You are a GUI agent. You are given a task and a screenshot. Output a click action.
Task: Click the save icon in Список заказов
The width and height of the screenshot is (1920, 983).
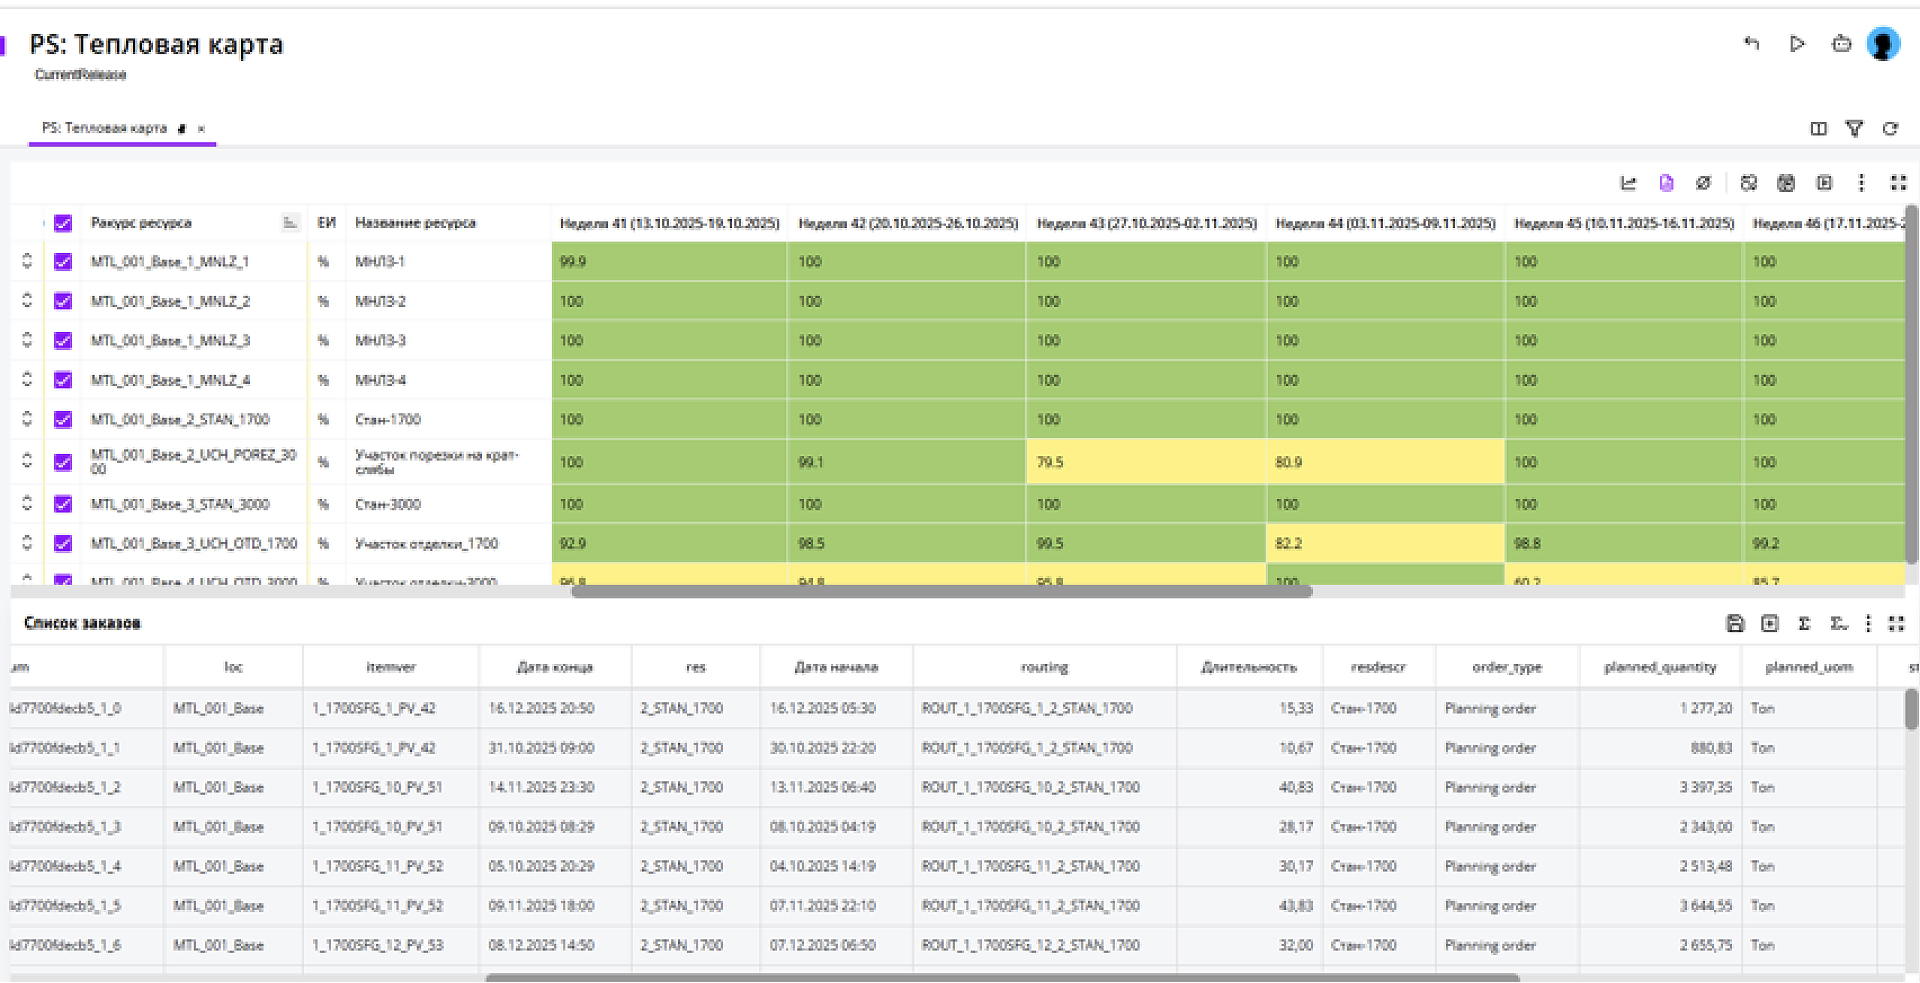tap(1735, 623)
